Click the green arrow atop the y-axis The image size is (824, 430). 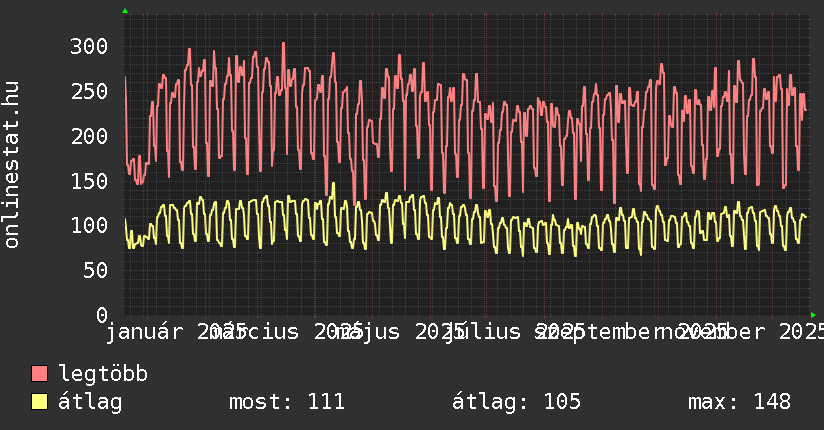(x=125, y=11)
